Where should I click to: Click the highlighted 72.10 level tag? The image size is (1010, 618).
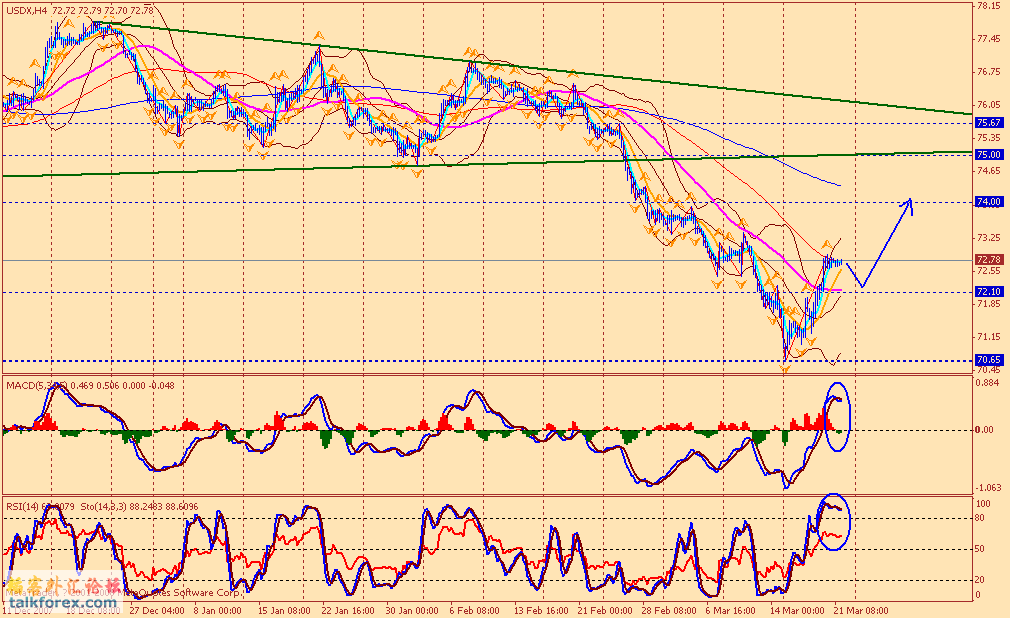(988, 291)
